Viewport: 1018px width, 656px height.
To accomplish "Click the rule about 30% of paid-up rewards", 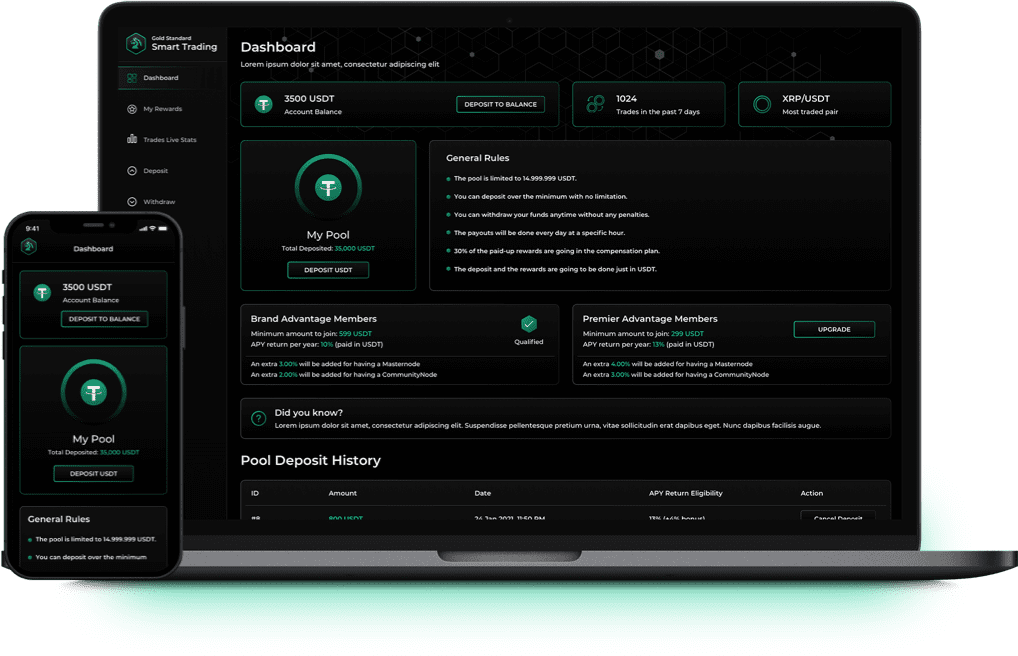I will pos(556,251).
